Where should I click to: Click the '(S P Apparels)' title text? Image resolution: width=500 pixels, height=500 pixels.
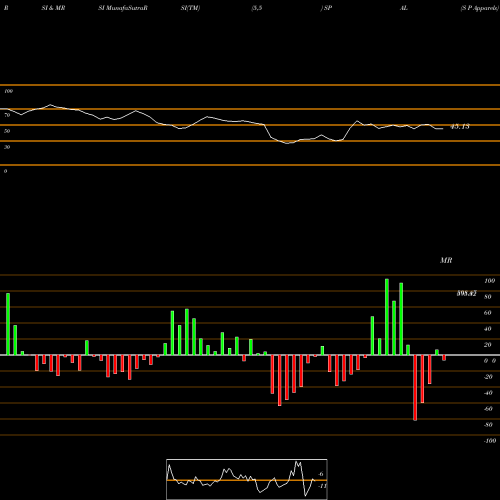[480, 8]
